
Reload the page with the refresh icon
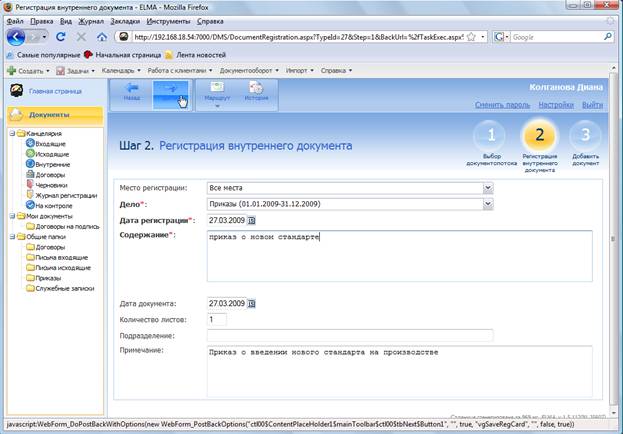[60, 37]
